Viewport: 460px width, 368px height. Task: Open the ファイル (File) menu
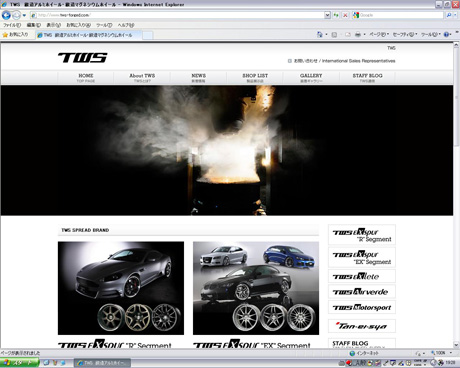point(12,25)
